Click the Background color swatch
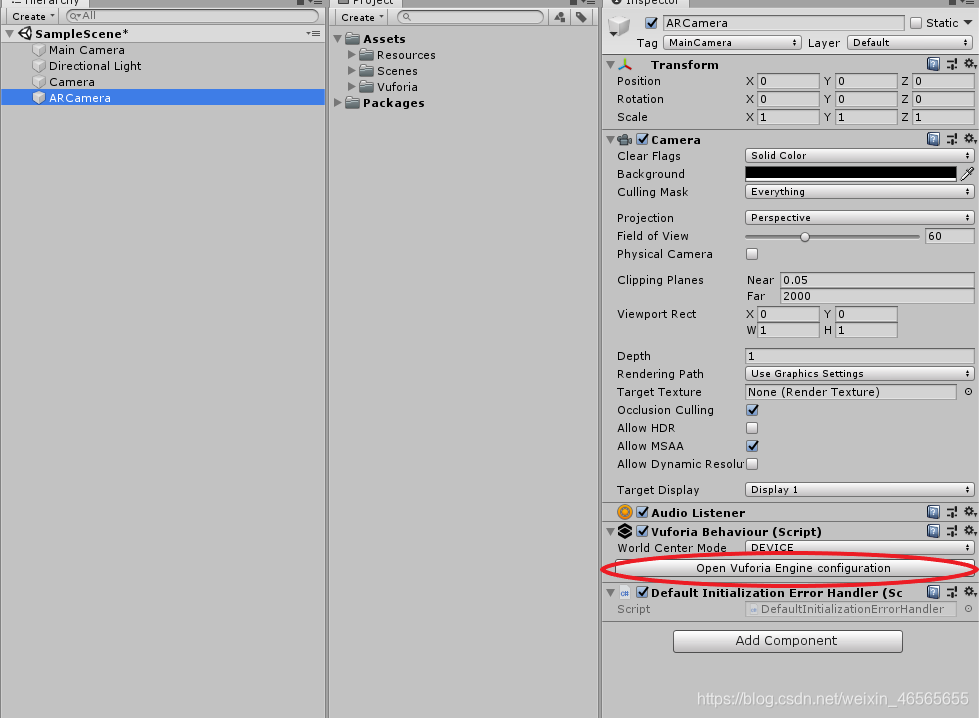The width and height of the screenshot is (979, 718). click(x=850, y=174)
